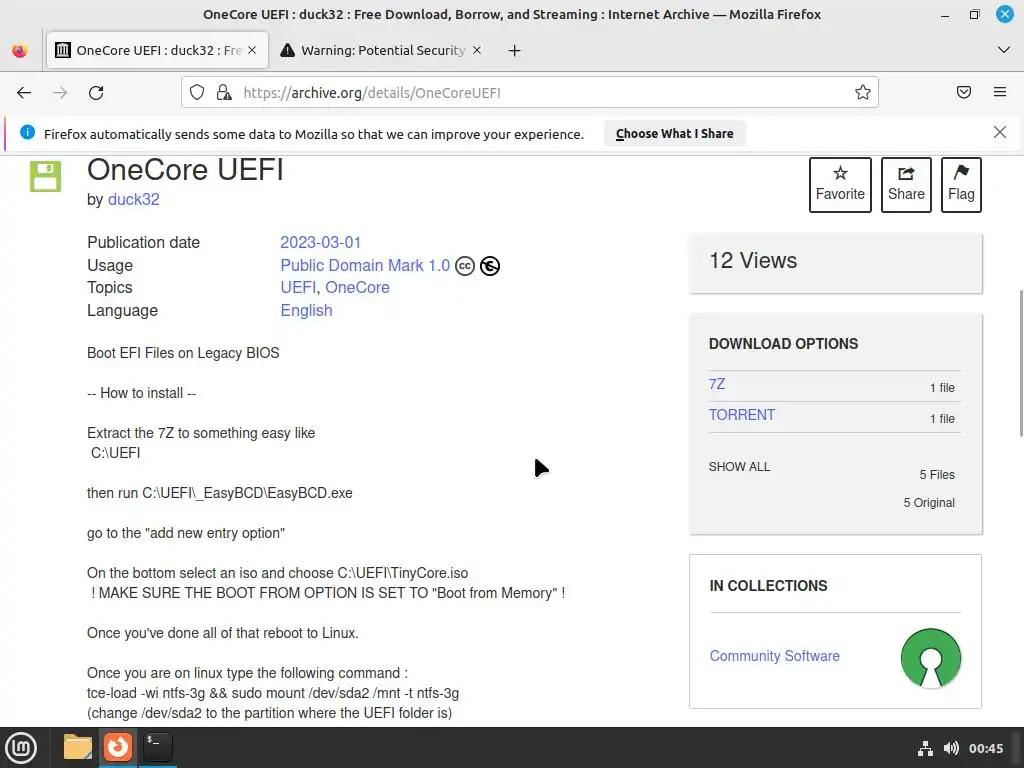Screen dimensions: 1024x768
Task: Open the UEFI topic link
Action: click(298, 287)
